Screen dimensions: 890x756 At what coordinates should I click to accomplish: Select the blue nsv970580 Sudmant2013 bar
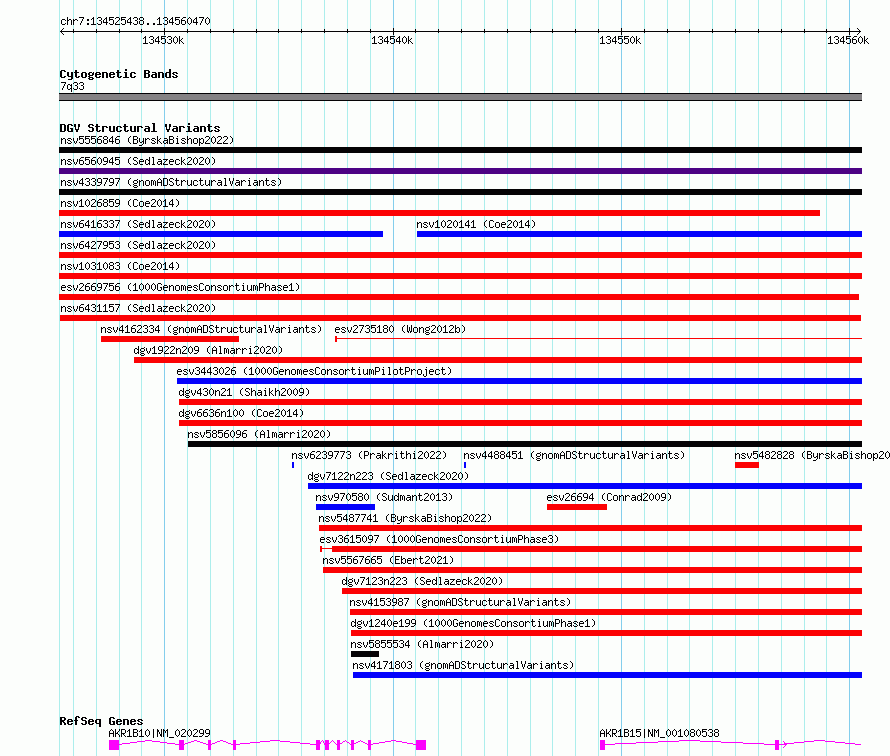click(345, 507)
